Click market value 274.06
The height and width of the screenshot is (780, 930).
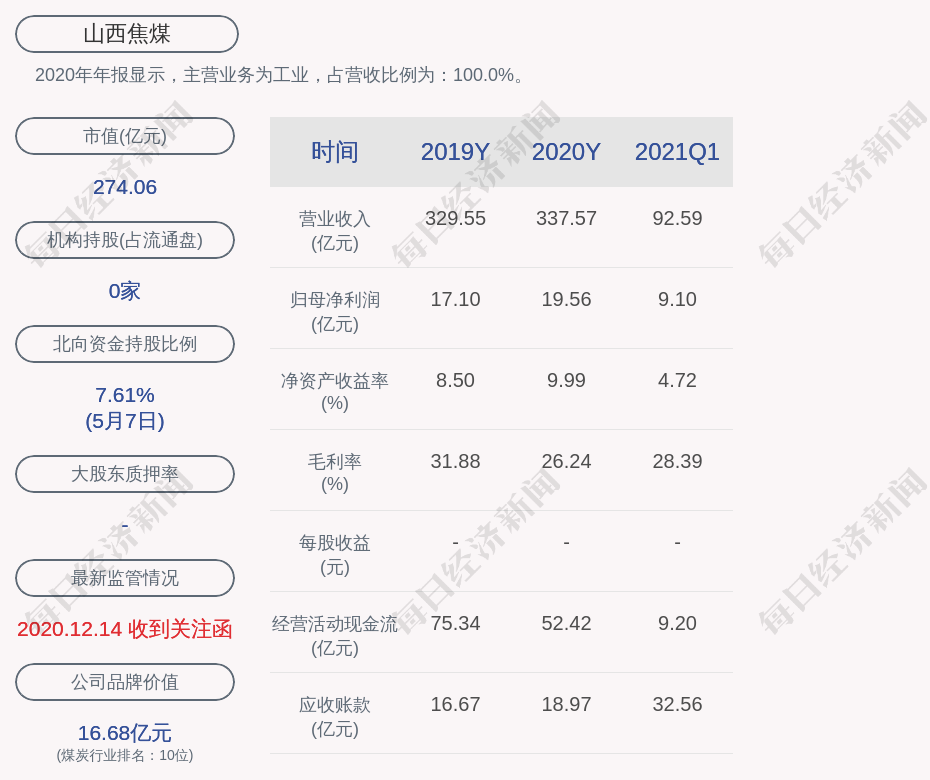[x=125, y=187]
